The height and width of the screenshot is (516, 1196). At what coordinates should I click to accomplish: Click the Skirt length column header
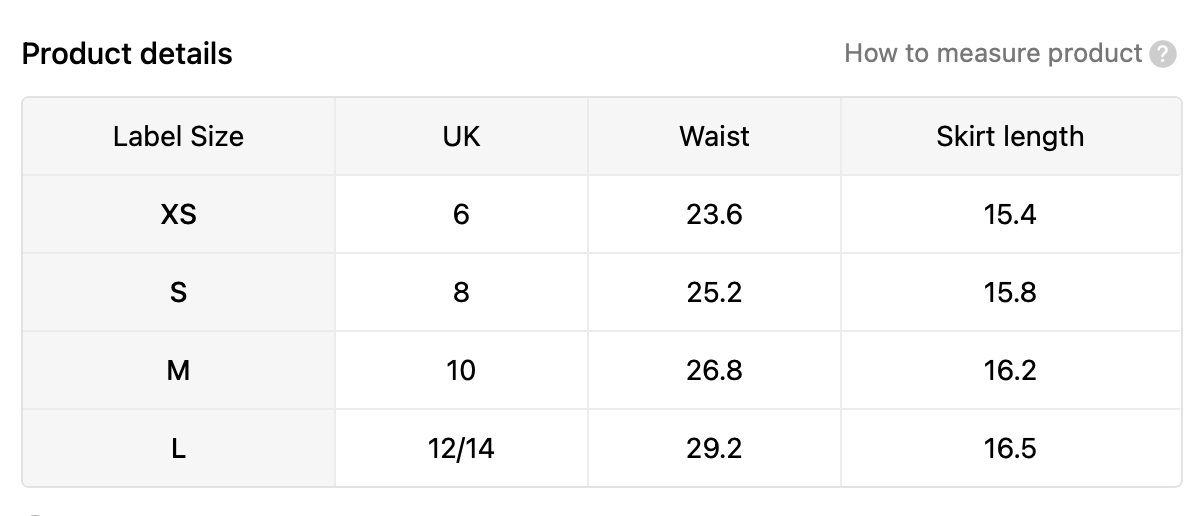1011,137
